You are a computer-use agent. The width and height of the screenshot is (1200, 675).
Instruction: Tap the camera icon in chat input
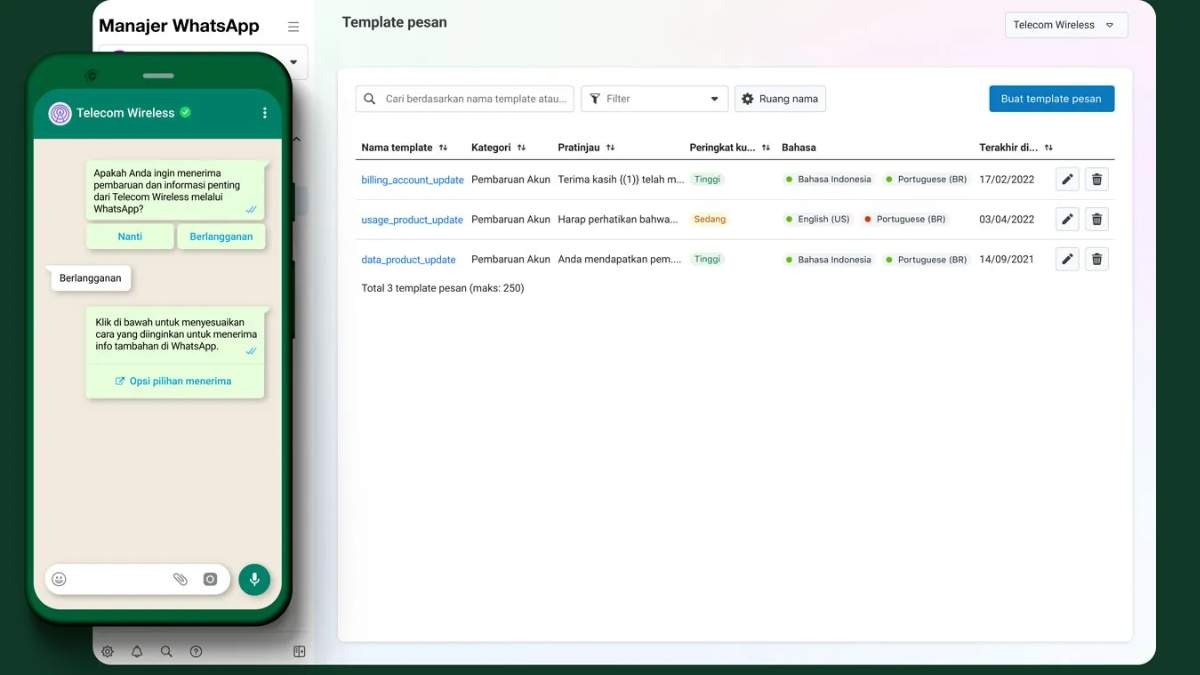210,579
